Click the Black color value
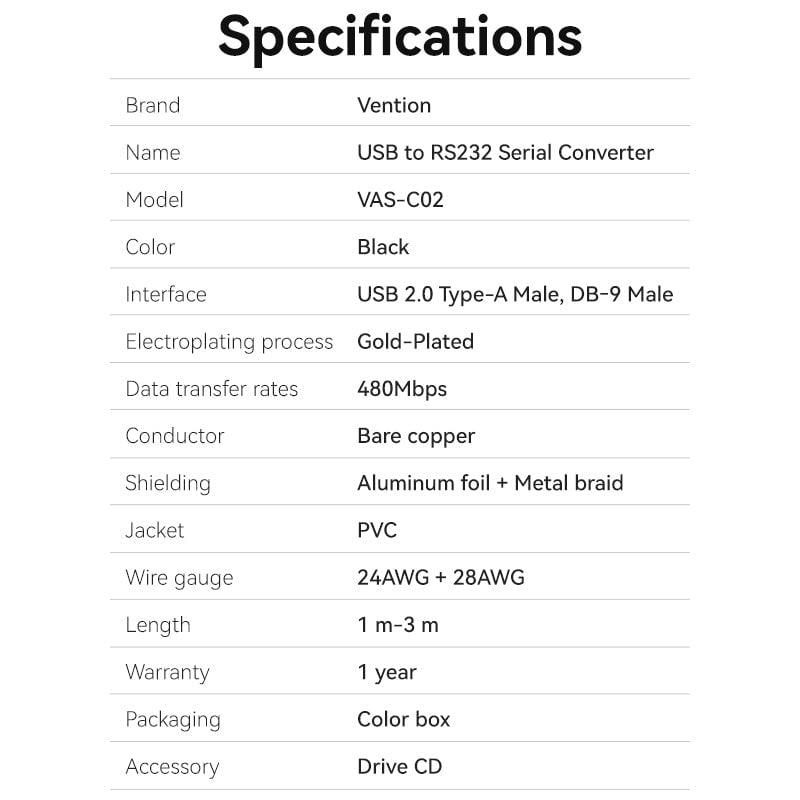 383,247
